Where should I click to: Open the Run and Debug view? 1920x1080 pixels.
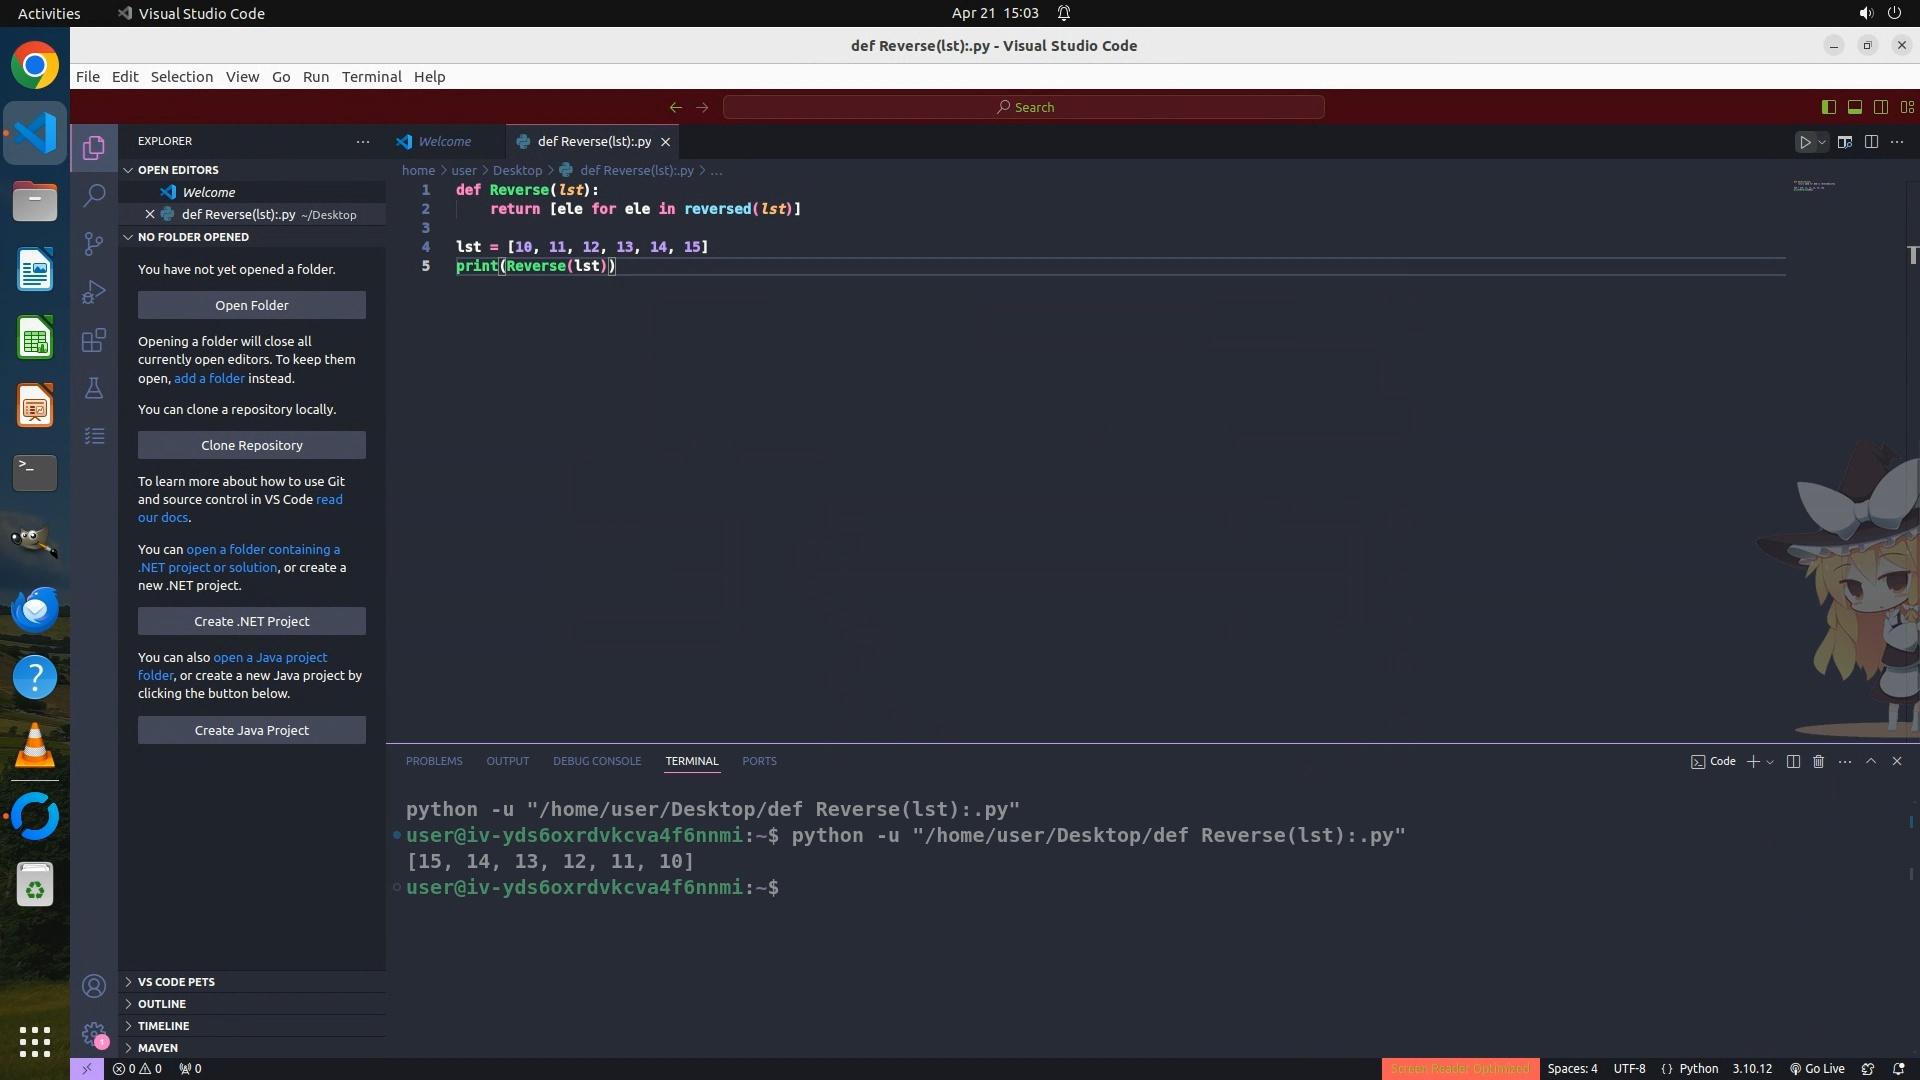94,292
